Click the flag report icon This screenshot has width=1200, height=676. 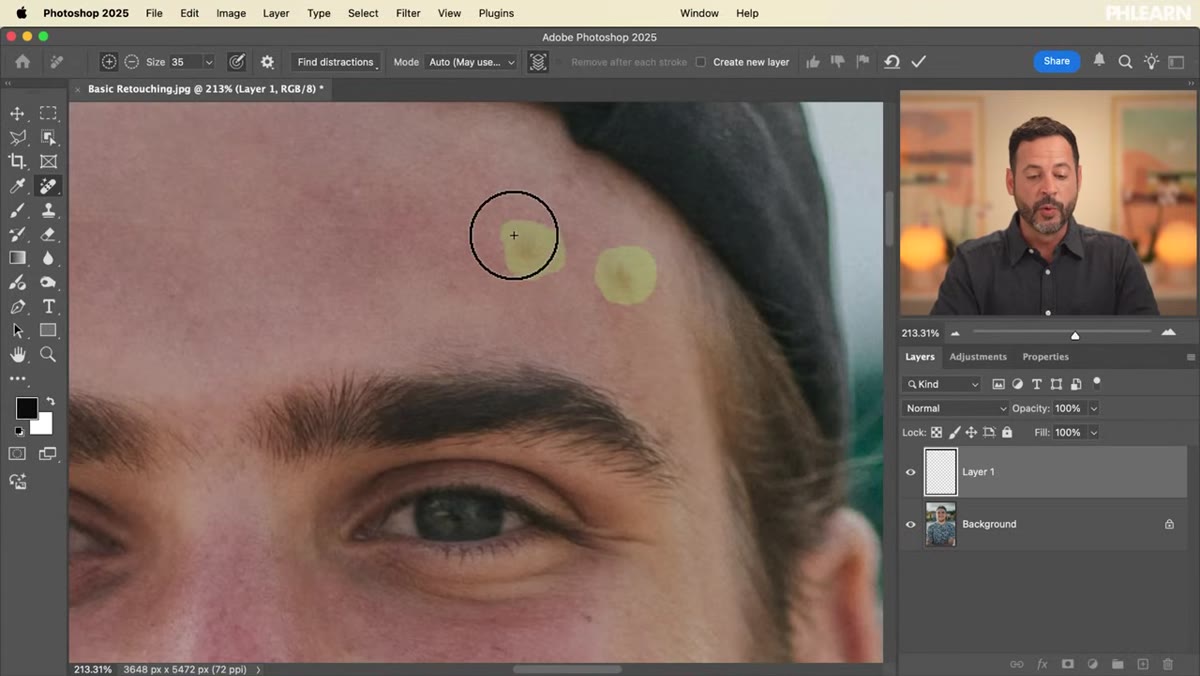tap(862, 62)
